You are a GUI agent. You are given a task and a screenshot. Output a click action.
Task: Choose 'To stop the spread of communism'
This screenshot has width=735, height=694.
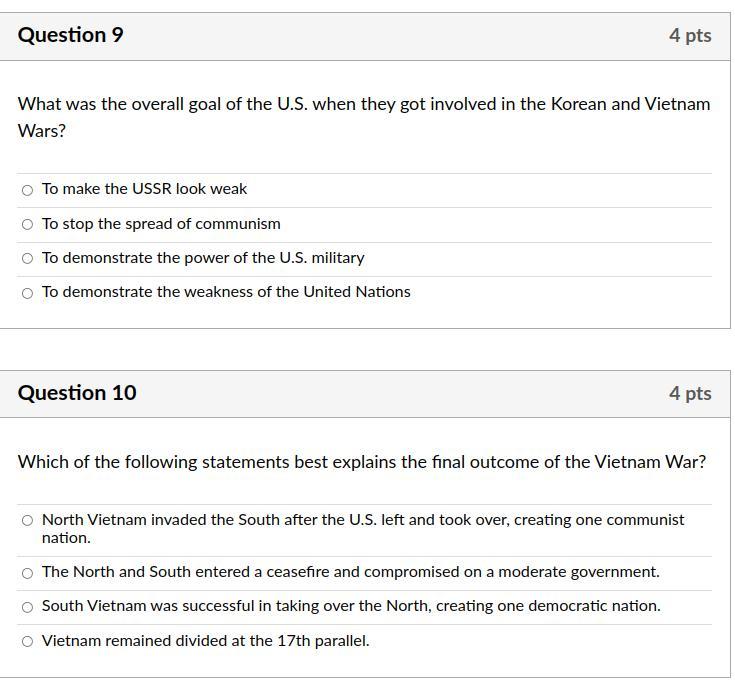[27, 225]
